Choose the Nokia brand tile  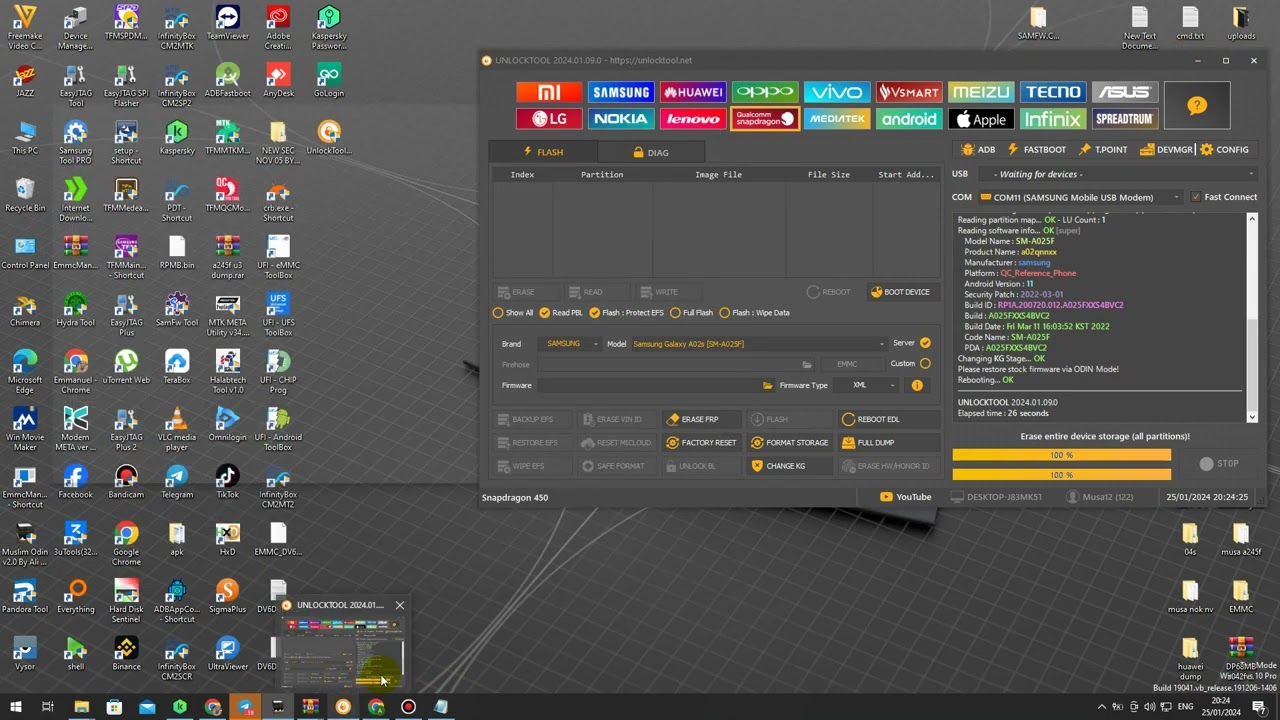(621, 119)
